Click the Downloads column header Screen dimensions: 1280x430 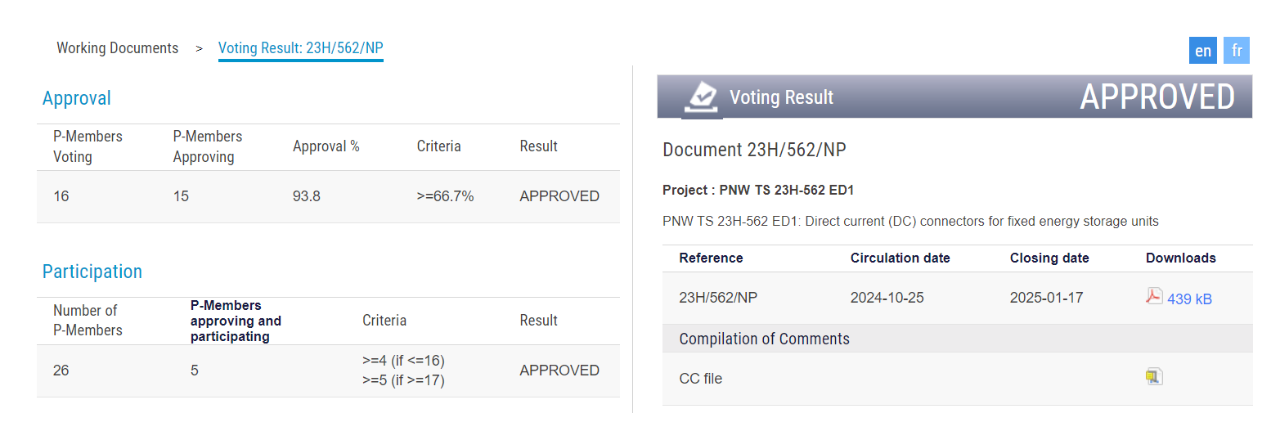[1181, 258]
